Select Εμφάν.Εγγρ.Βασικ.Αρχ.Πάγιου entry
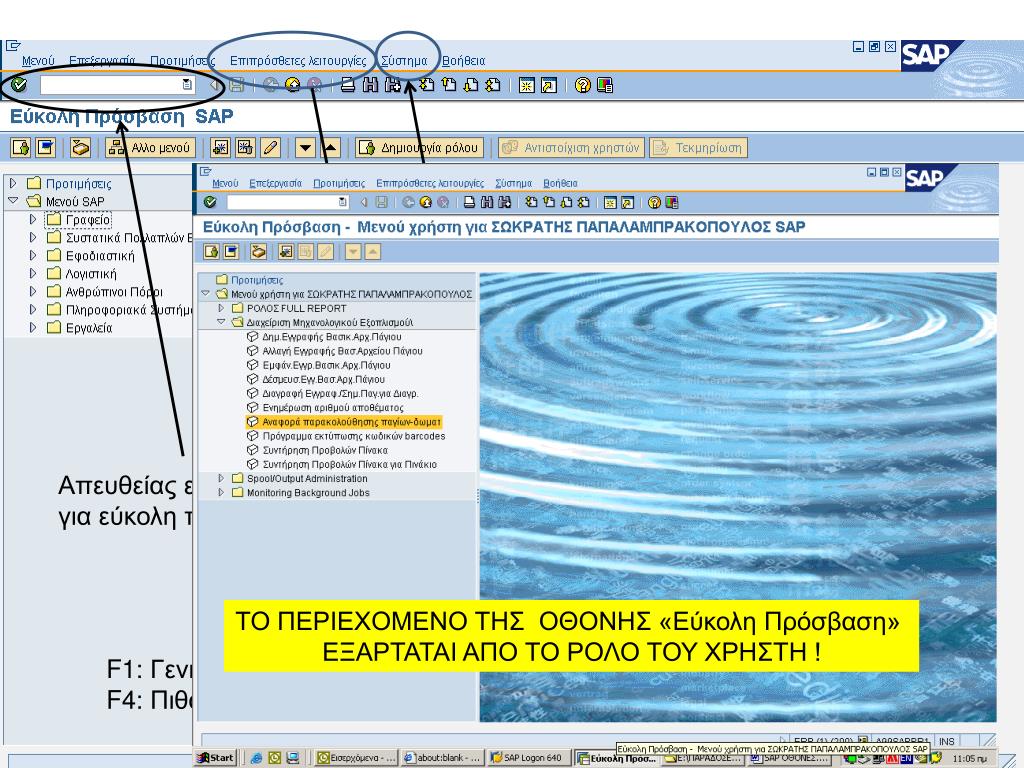 (x=326, y=365)
